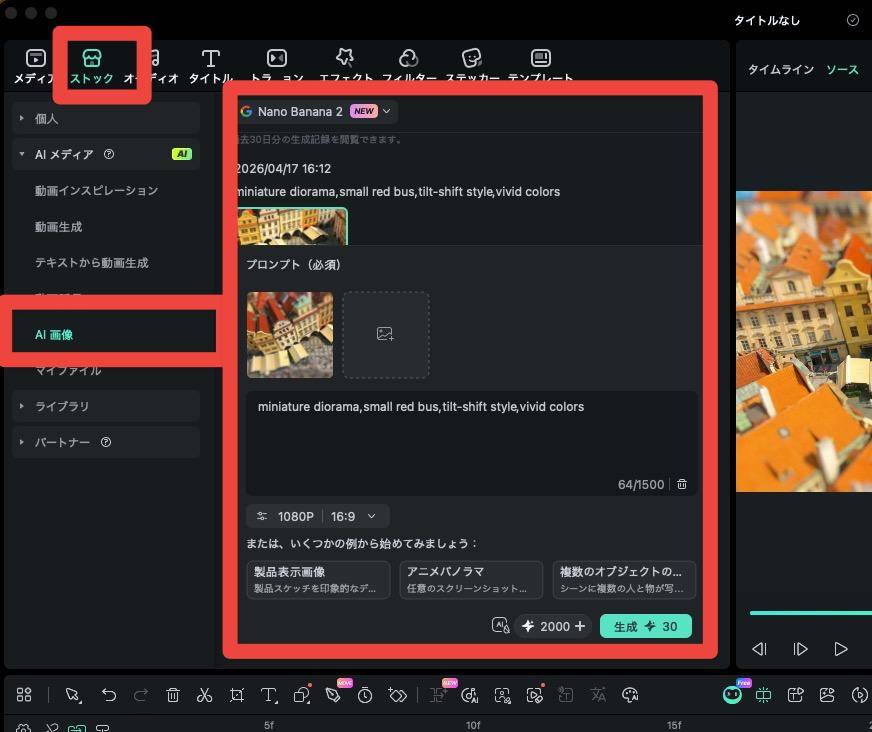This screenshot has width=872, height=732.
Task: Collapse the AI メディア section
Action: tap(22, 154)
